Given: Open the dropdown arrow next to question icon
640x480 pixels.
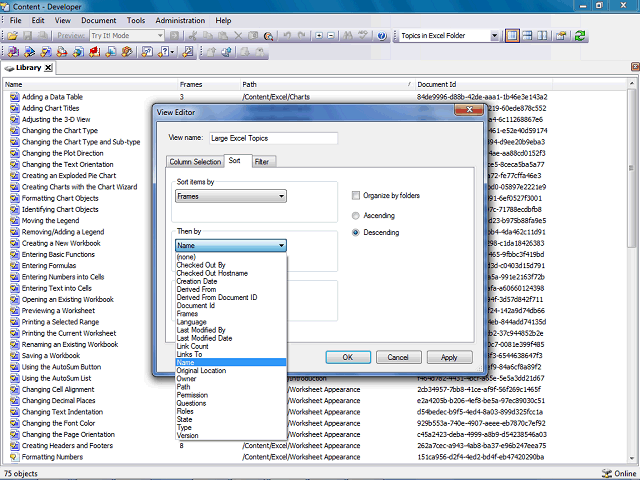Looking at the screenshot, I should 173,52.
